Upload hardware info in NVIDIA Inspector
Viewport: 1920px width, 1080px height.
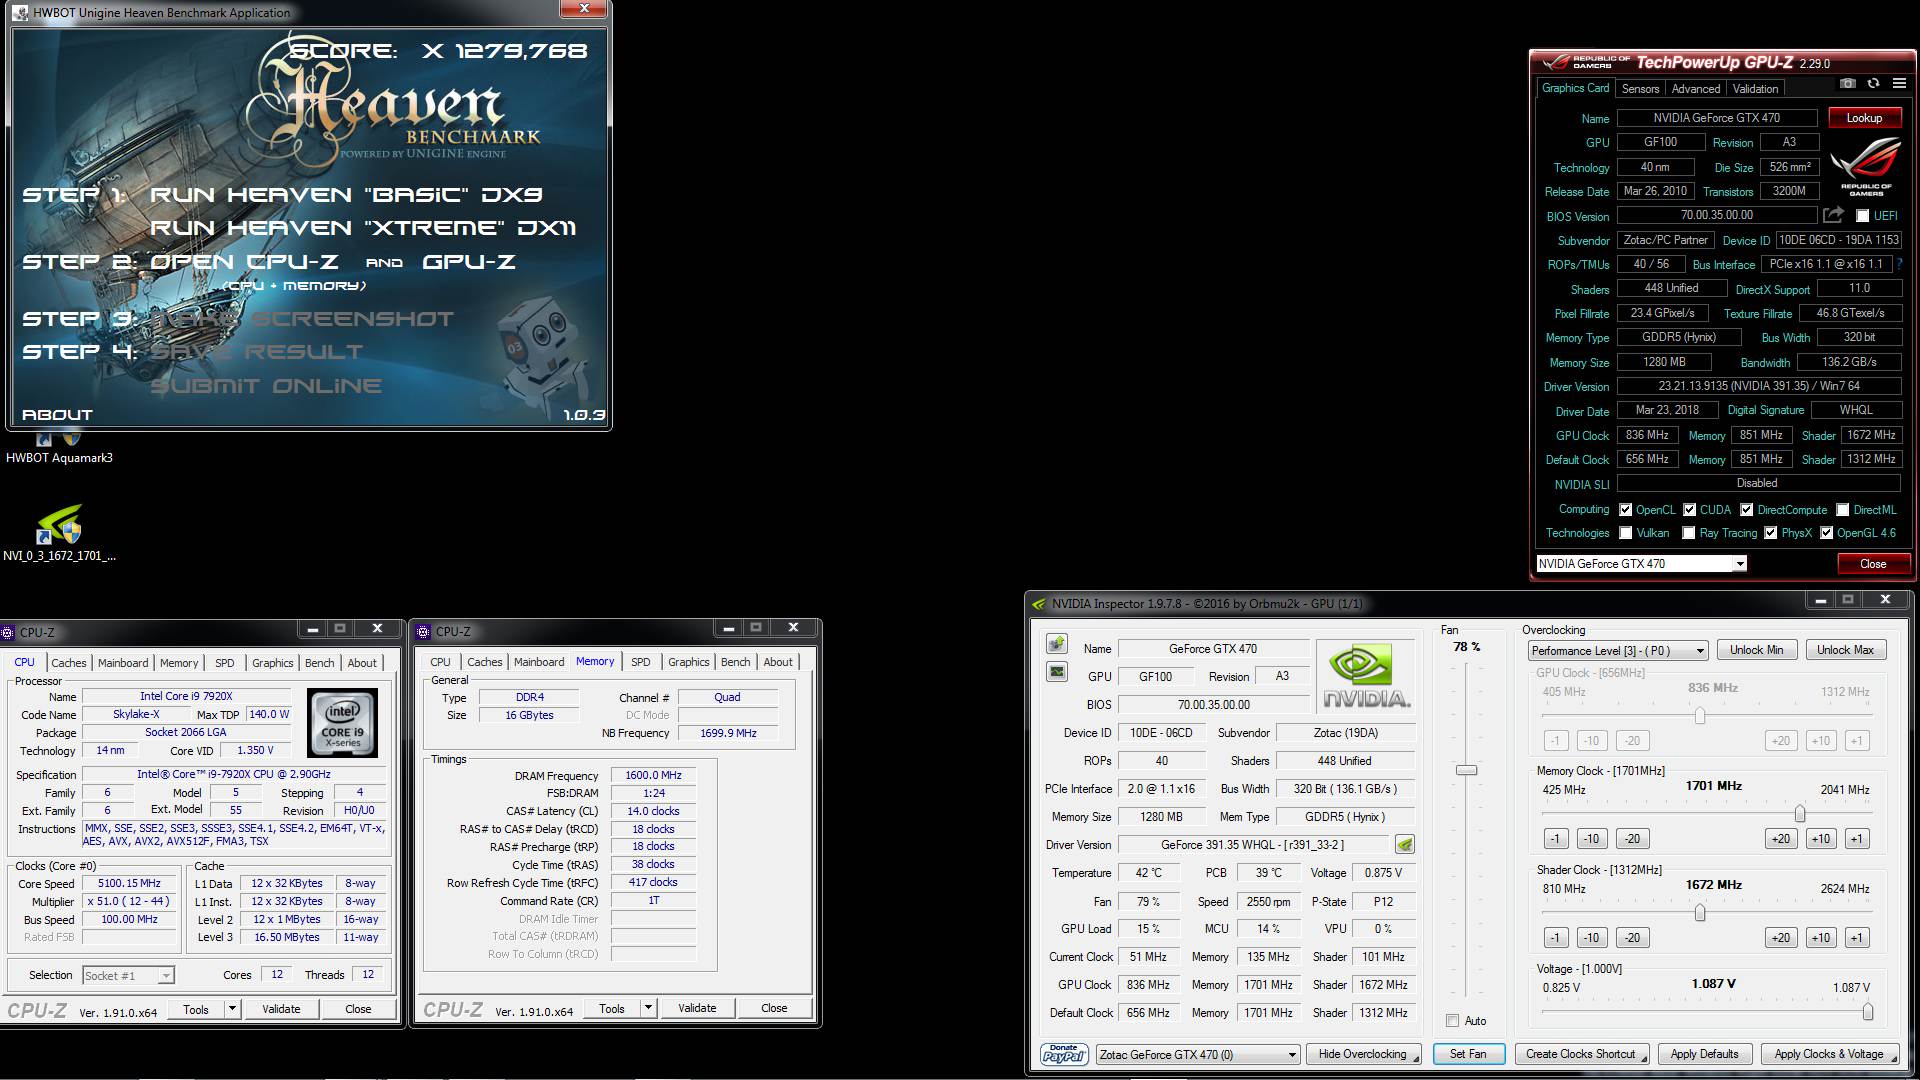(x=1056, y=643)
